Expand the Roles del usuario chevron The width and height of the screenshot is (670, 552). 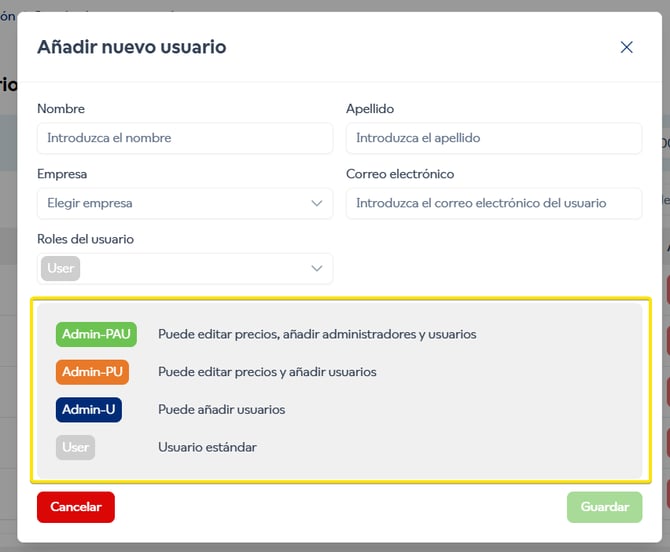(x=317, y=268)
